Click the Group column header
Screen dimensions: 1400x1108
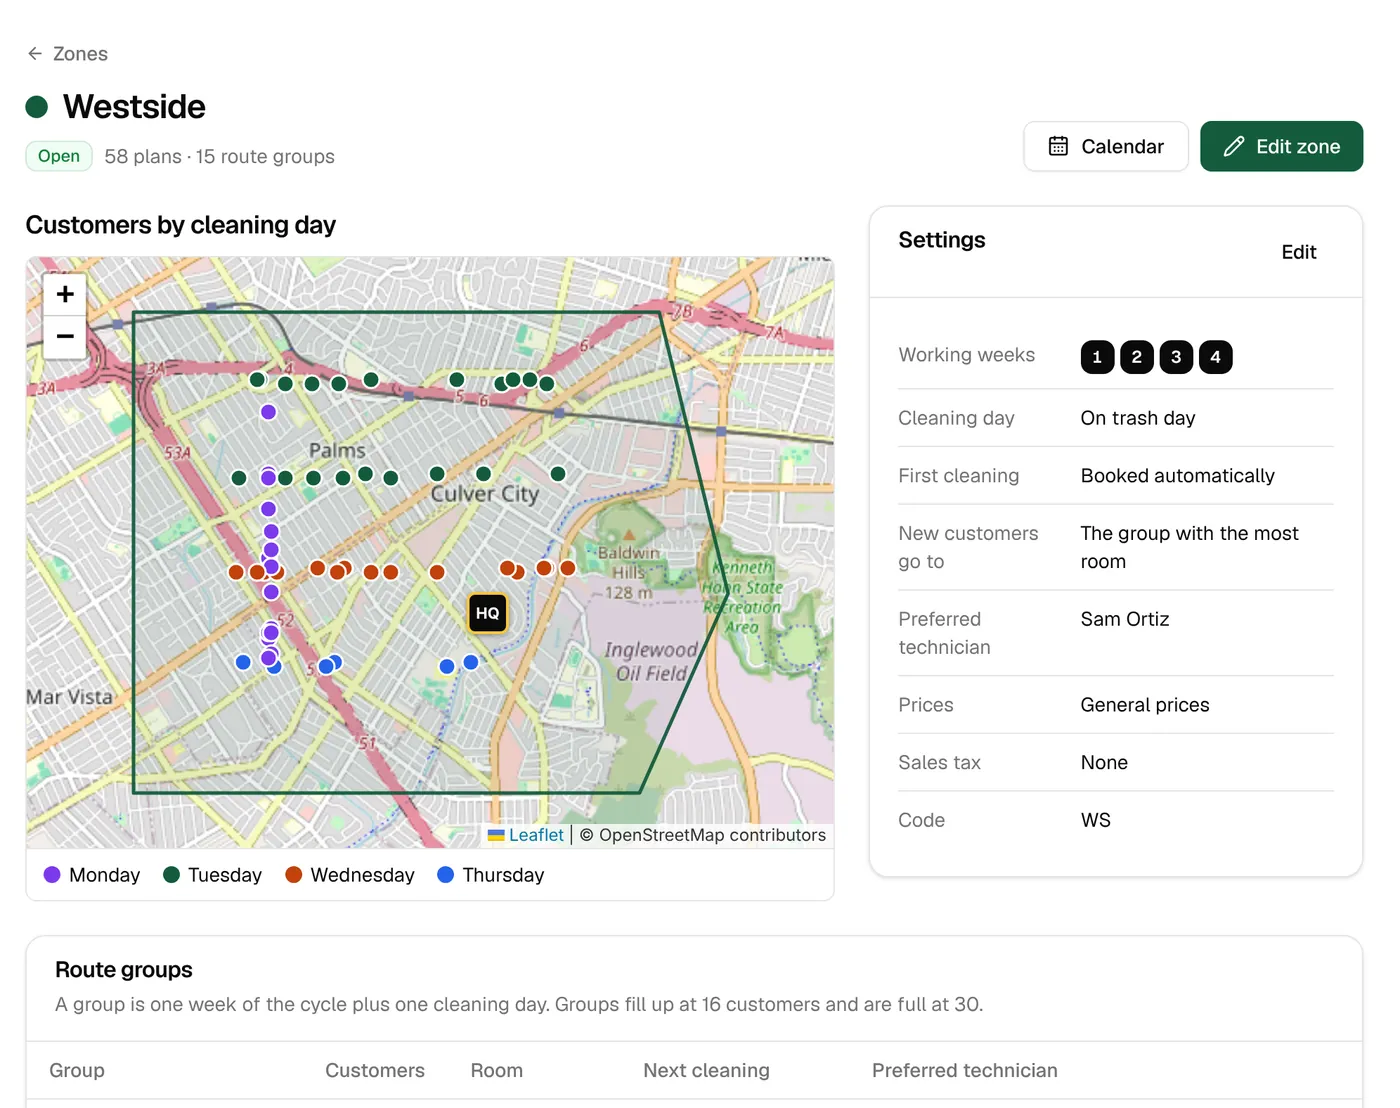coord(77,1071)
